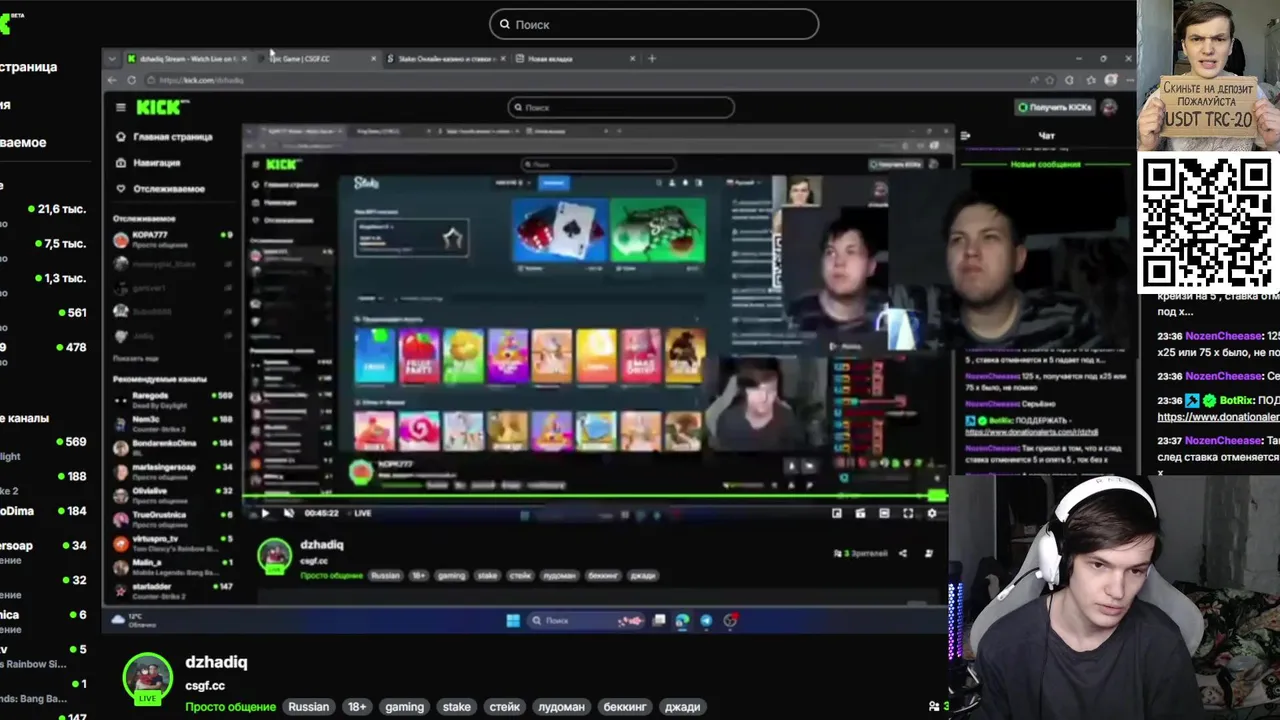Click the Получить KICKs button
This screenshot has width=1280, height=720.
(x=1055, y=107)
